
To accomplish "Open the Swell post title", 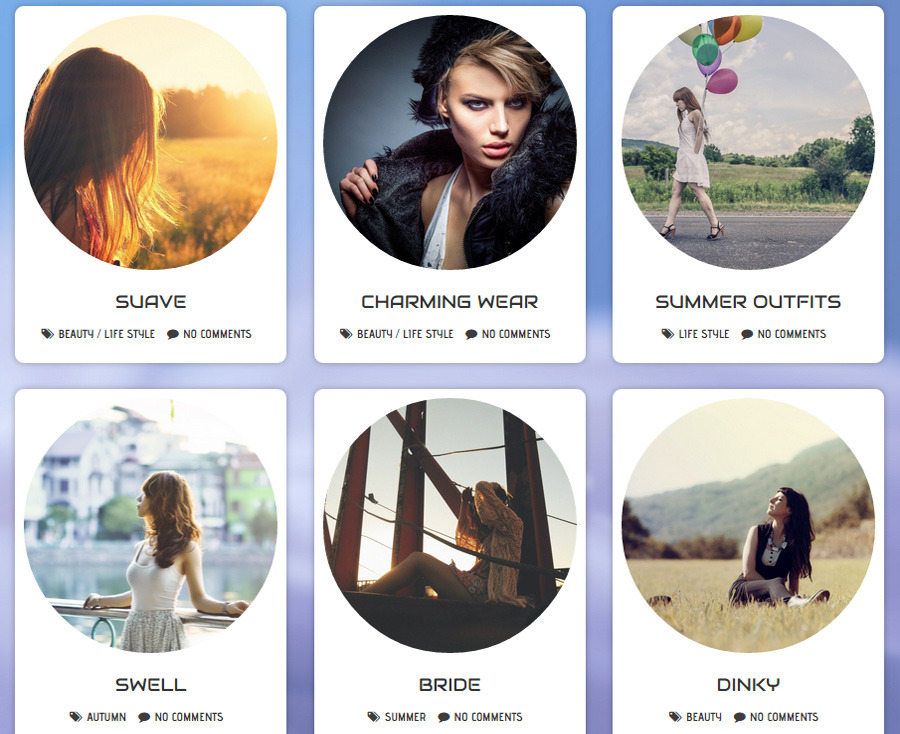I will pos(150,684).
